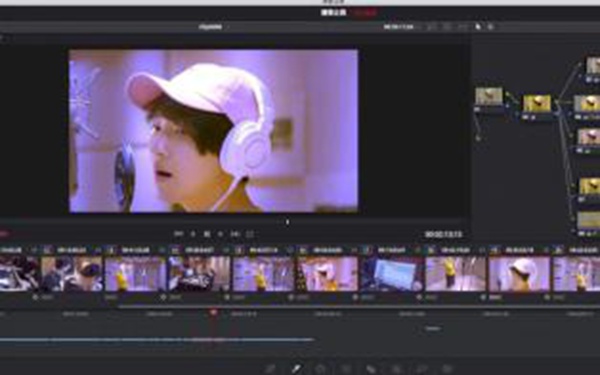Jump to first frame with transport control

[x=178, y=234]
